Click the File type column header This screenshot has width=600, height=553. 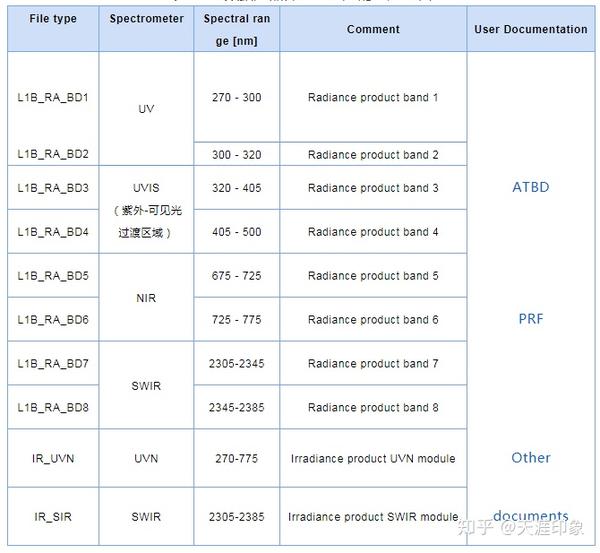tap(53, 19)
